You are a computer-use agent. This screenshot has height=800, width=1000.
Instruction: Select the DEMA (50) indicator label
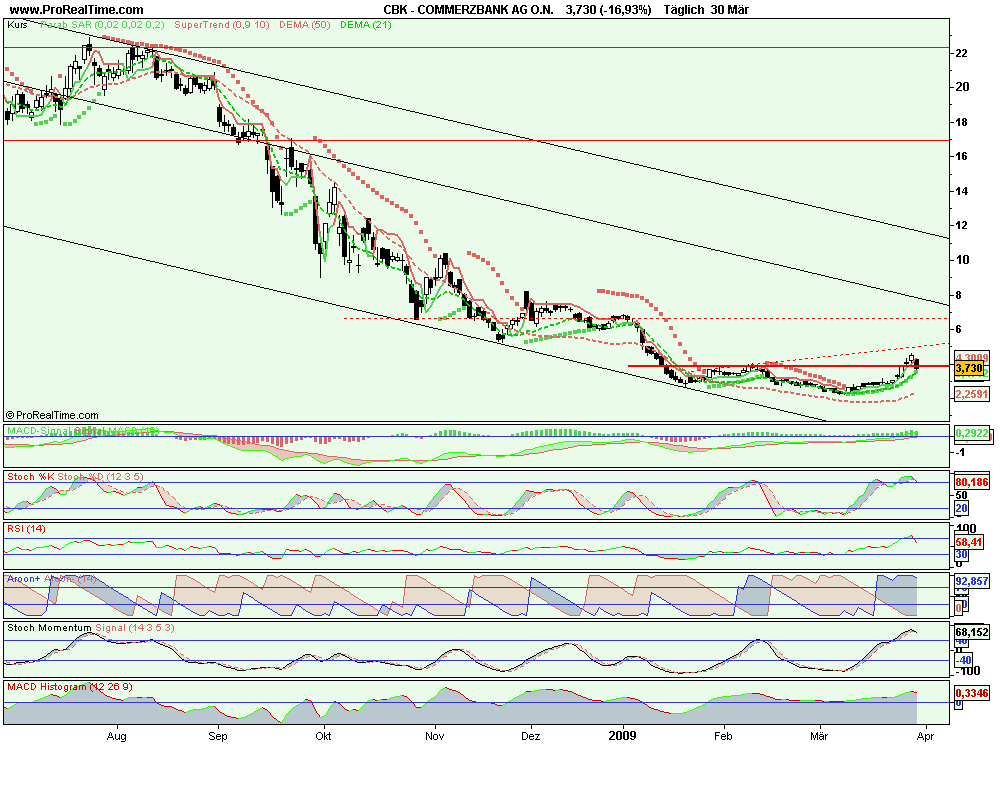(x=304, y=25)
